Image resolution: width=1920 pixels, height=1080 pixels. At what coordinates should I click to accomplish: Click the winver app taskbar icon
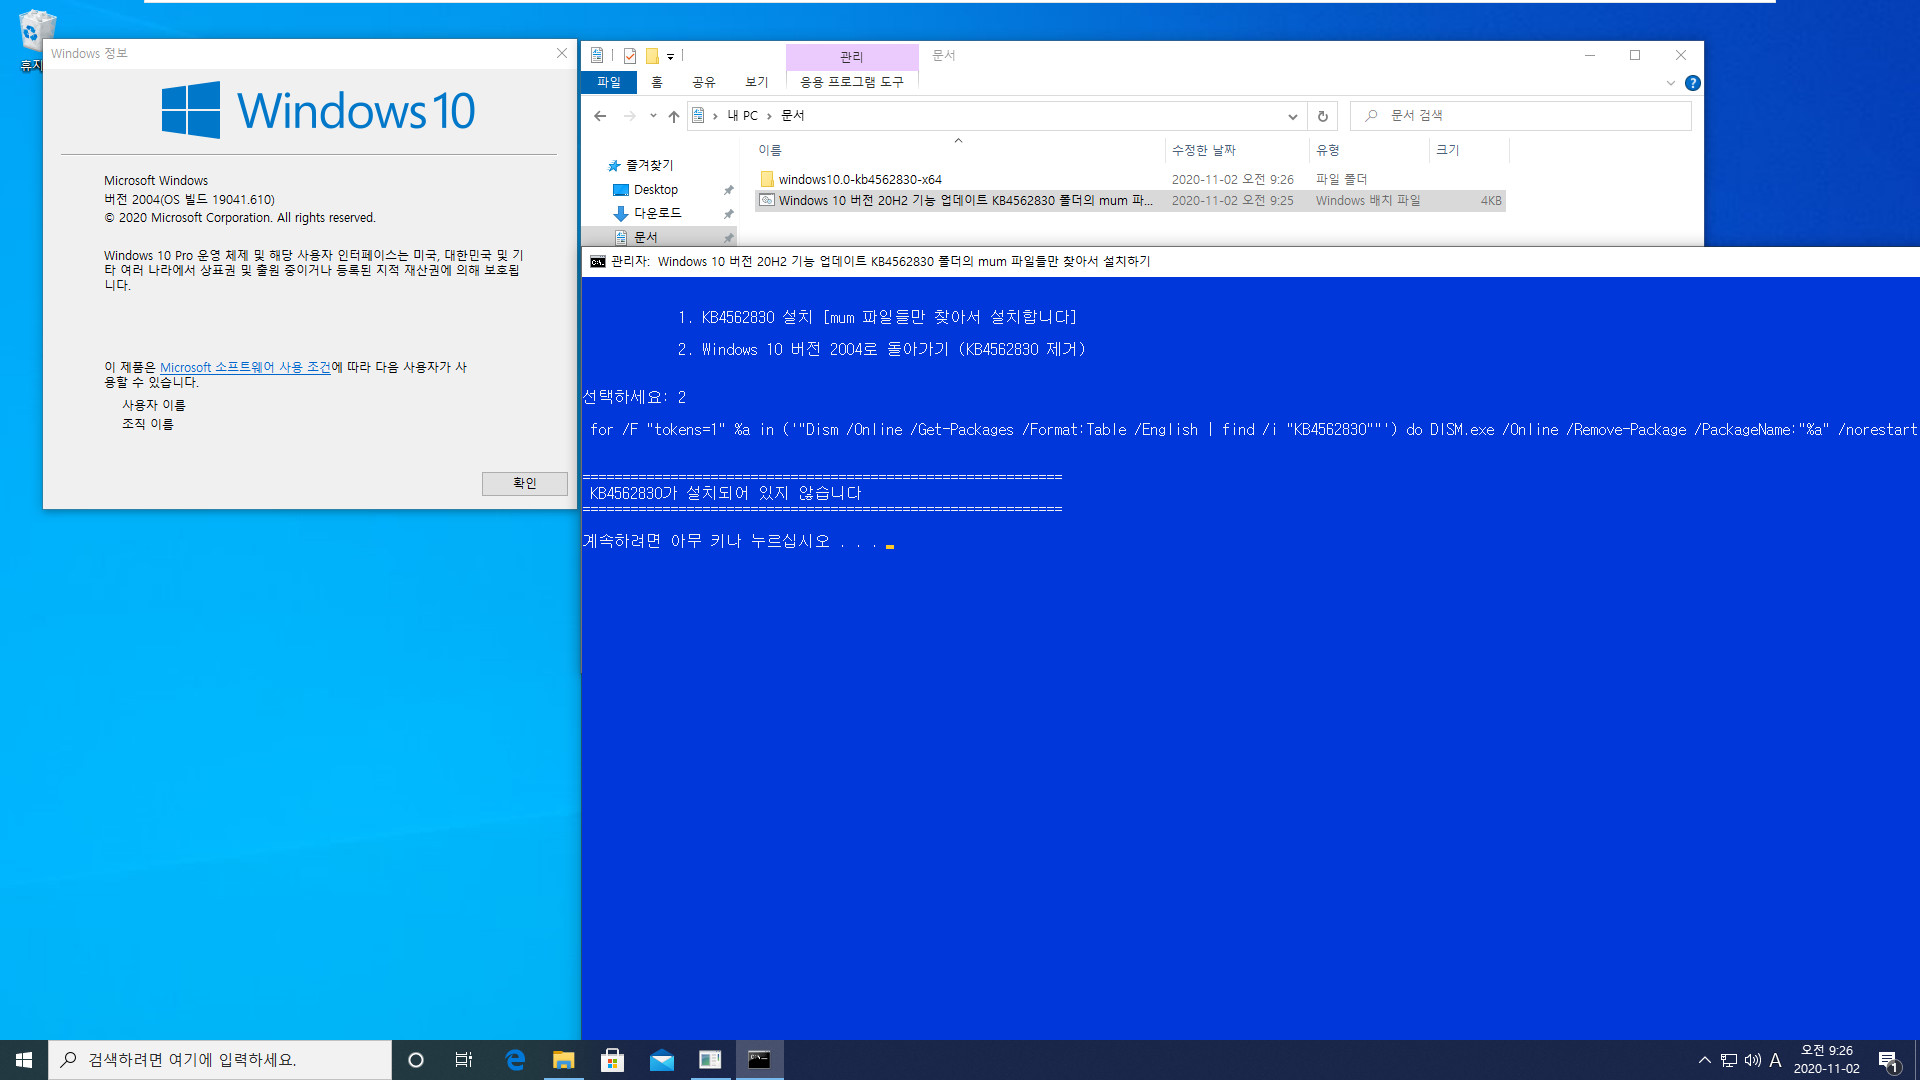pos(710,1060)
